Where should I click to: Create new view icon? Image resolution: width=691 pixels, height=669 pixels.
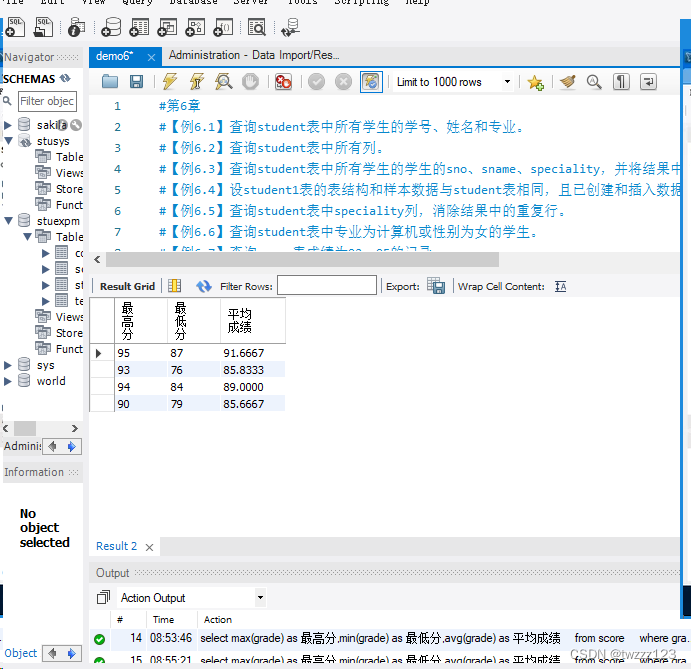[167, 27]
